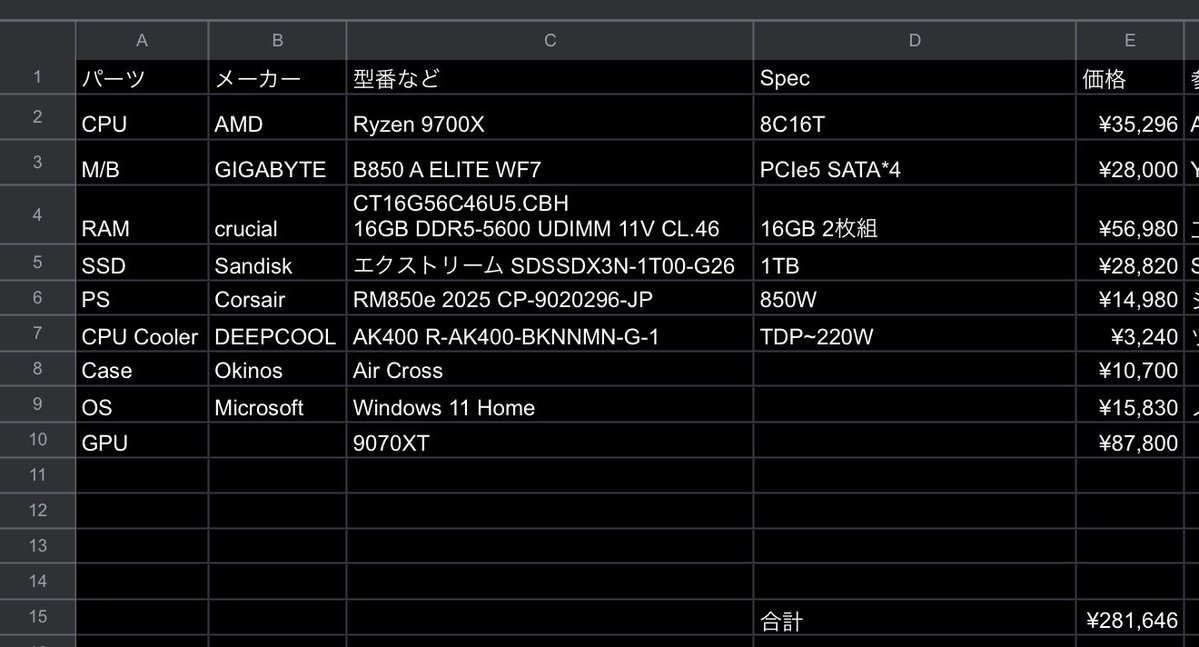The height and width of the screenshot is (647, 1199).
Task: Select the CPU Cooler cell
Action: click(141, 333)
